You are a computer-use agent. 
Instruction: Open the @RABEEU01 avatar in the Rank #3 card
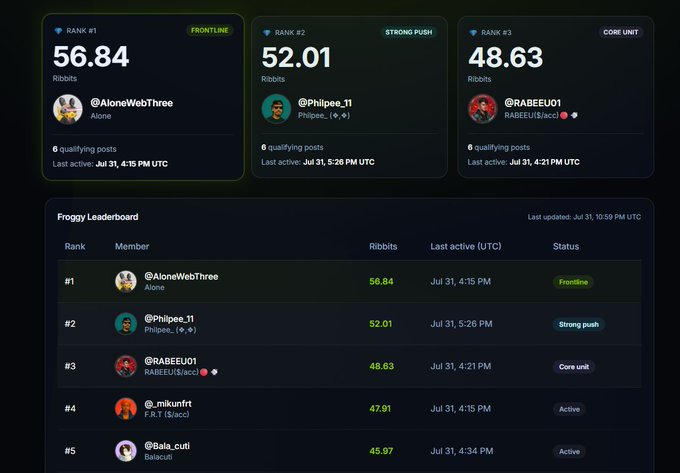tap(483, 108)
